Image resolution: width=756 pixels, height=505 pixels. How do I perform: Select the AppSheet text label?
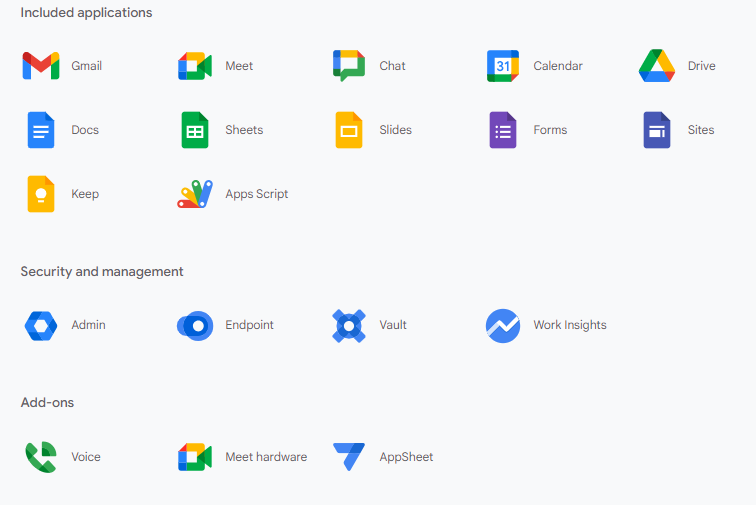(406, 457)
